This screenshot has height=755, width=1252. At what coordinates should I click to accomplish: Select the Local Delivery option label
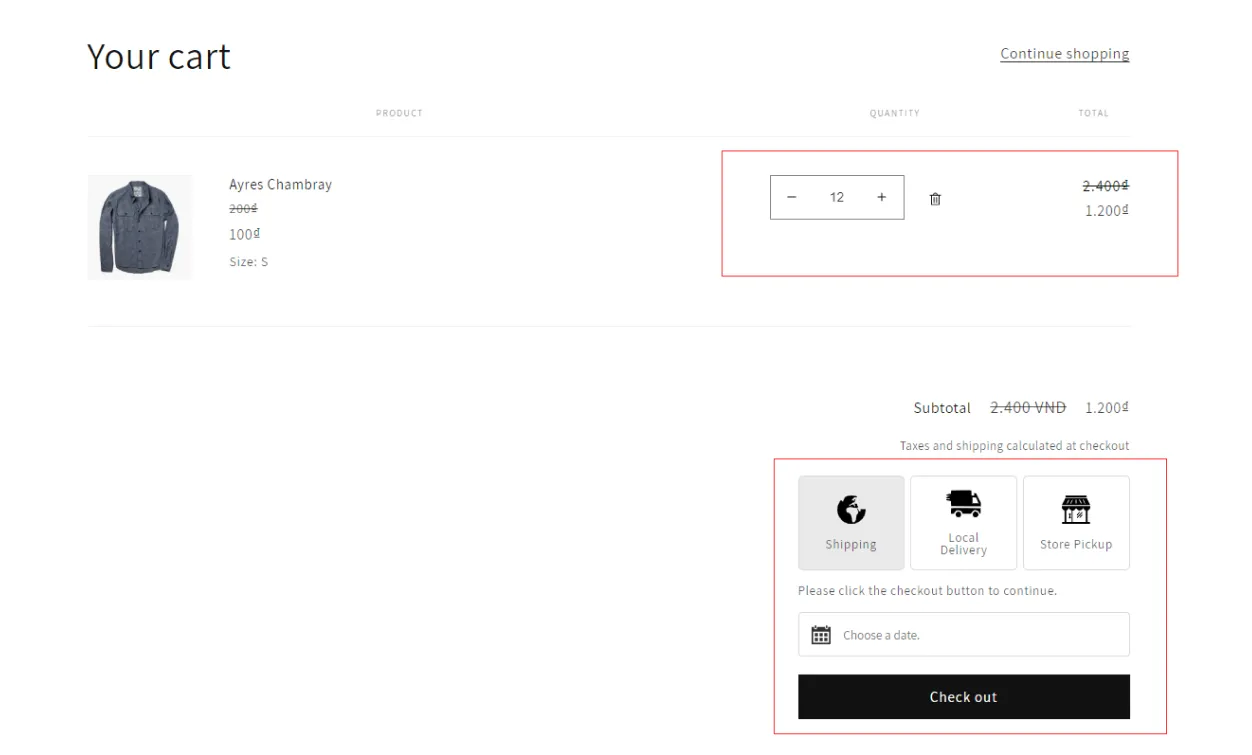(x=963, y=544)
